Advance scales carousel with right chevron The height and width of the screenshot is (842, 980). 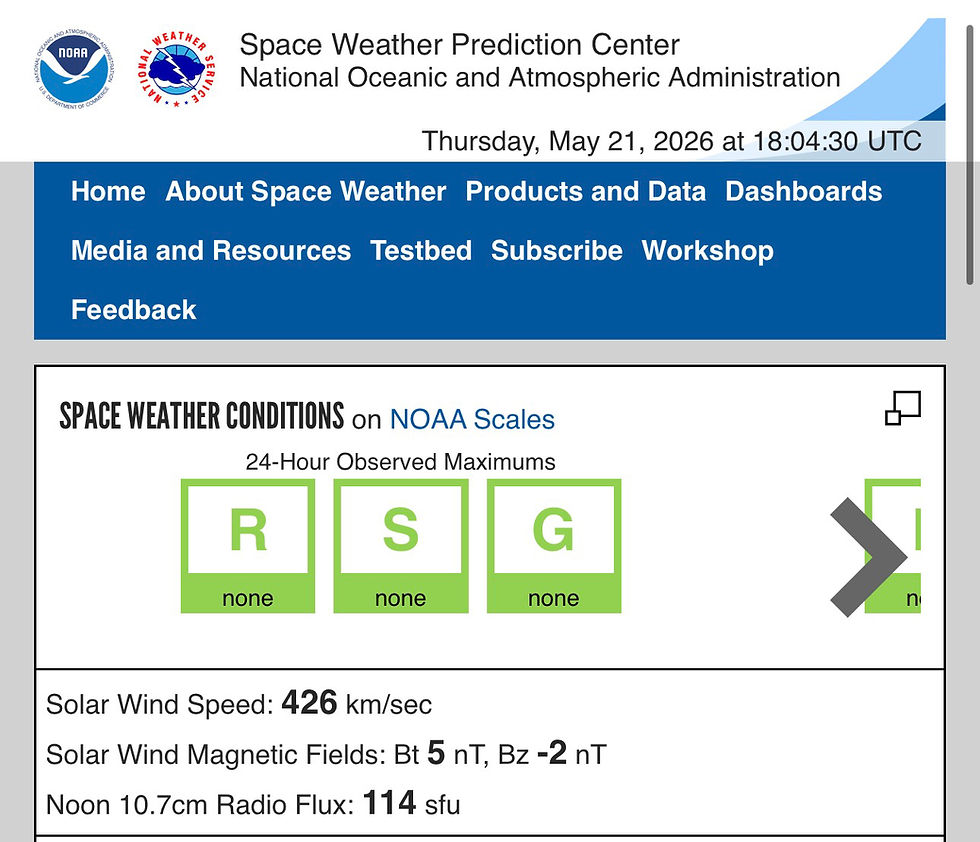[x=868, y=557]
